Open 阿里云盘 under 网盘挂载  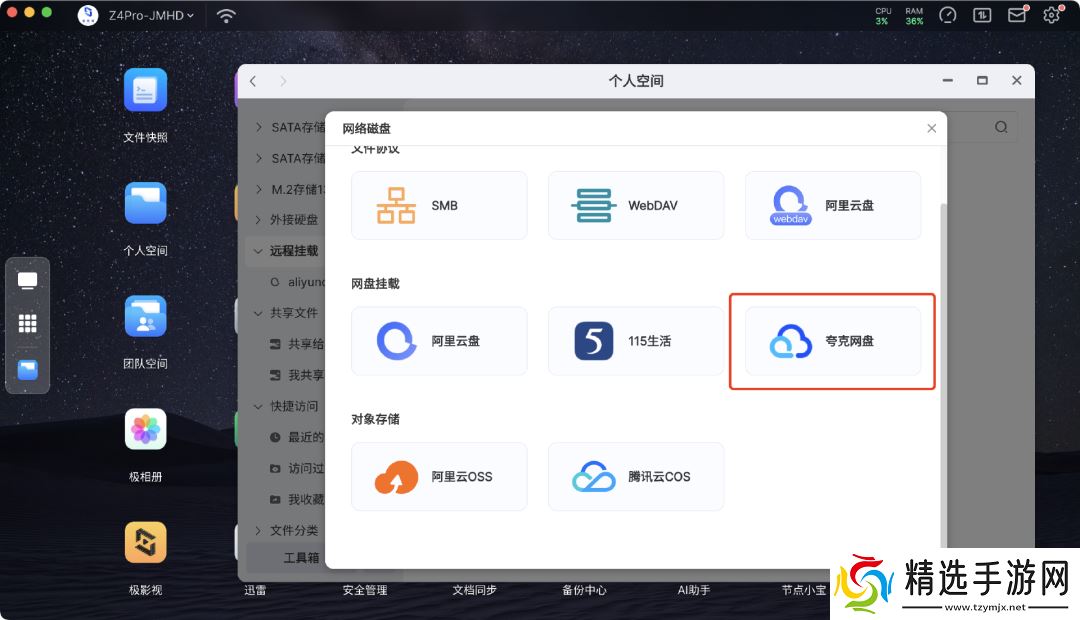439,341
